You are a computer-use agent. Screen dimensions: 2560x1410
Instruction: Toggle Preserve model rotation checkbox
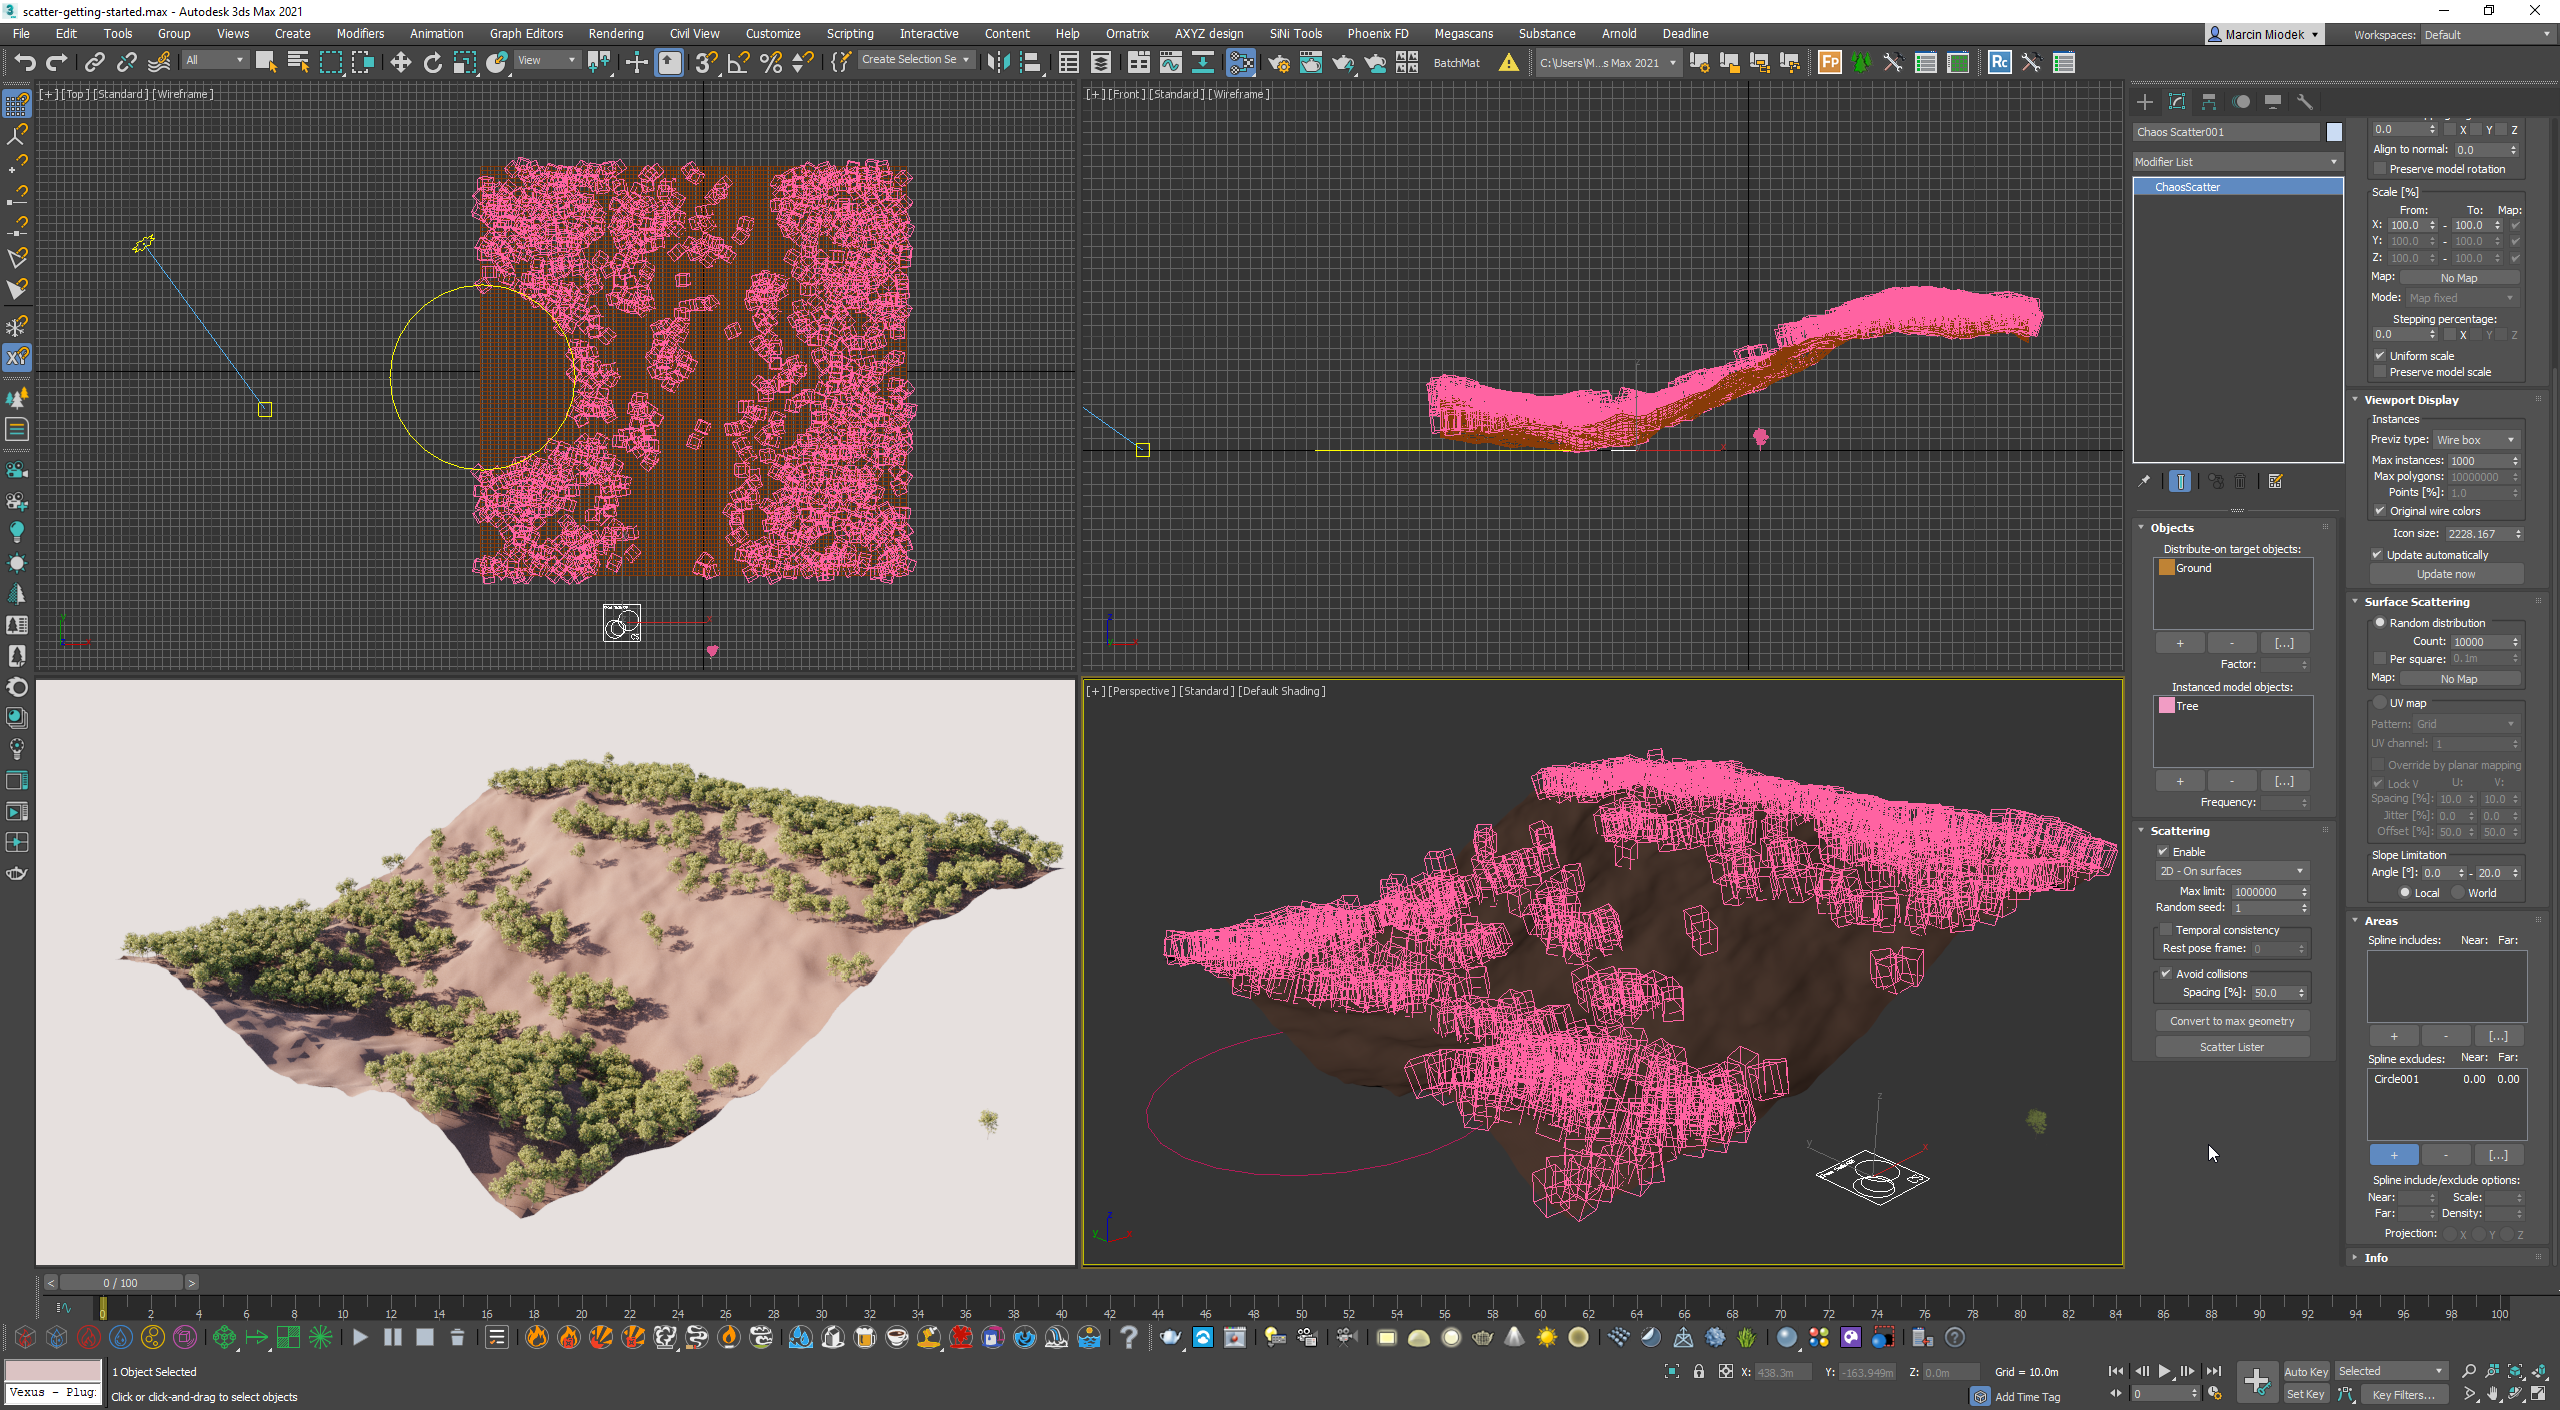(x=2380, y=169)
